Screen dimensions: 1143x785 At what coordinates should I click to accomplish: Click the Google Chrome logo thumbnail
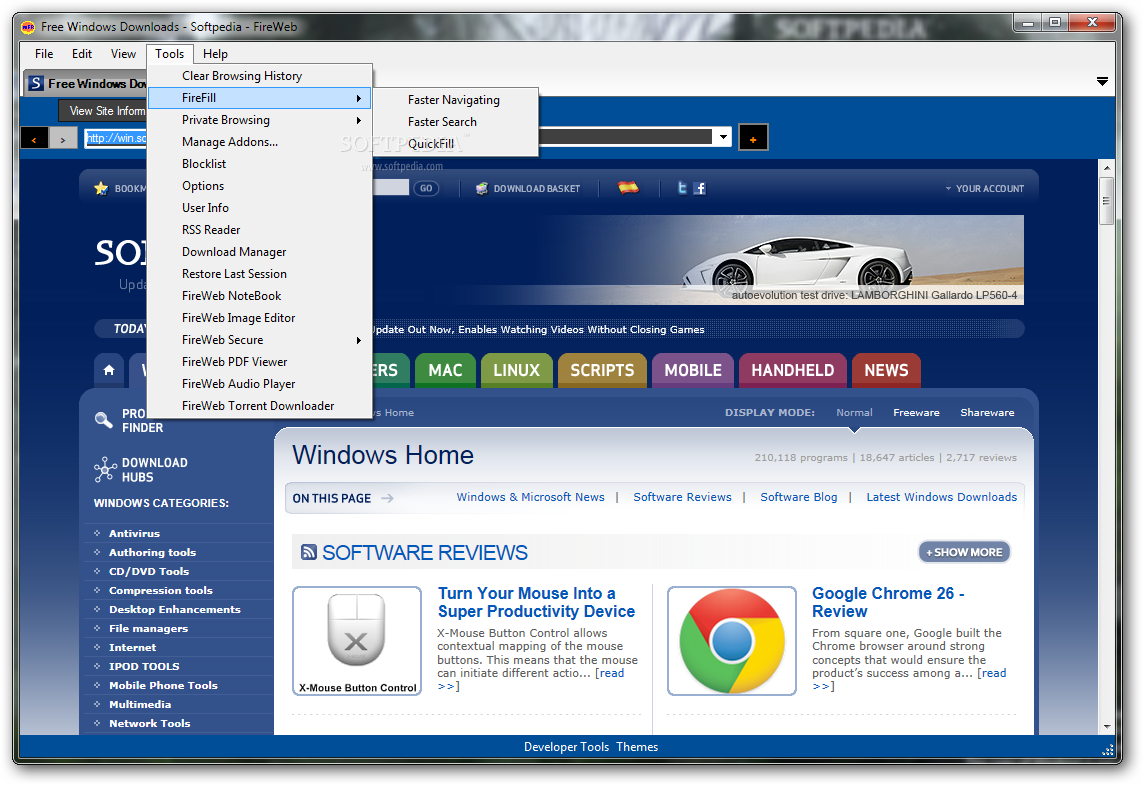click(732, 641)
